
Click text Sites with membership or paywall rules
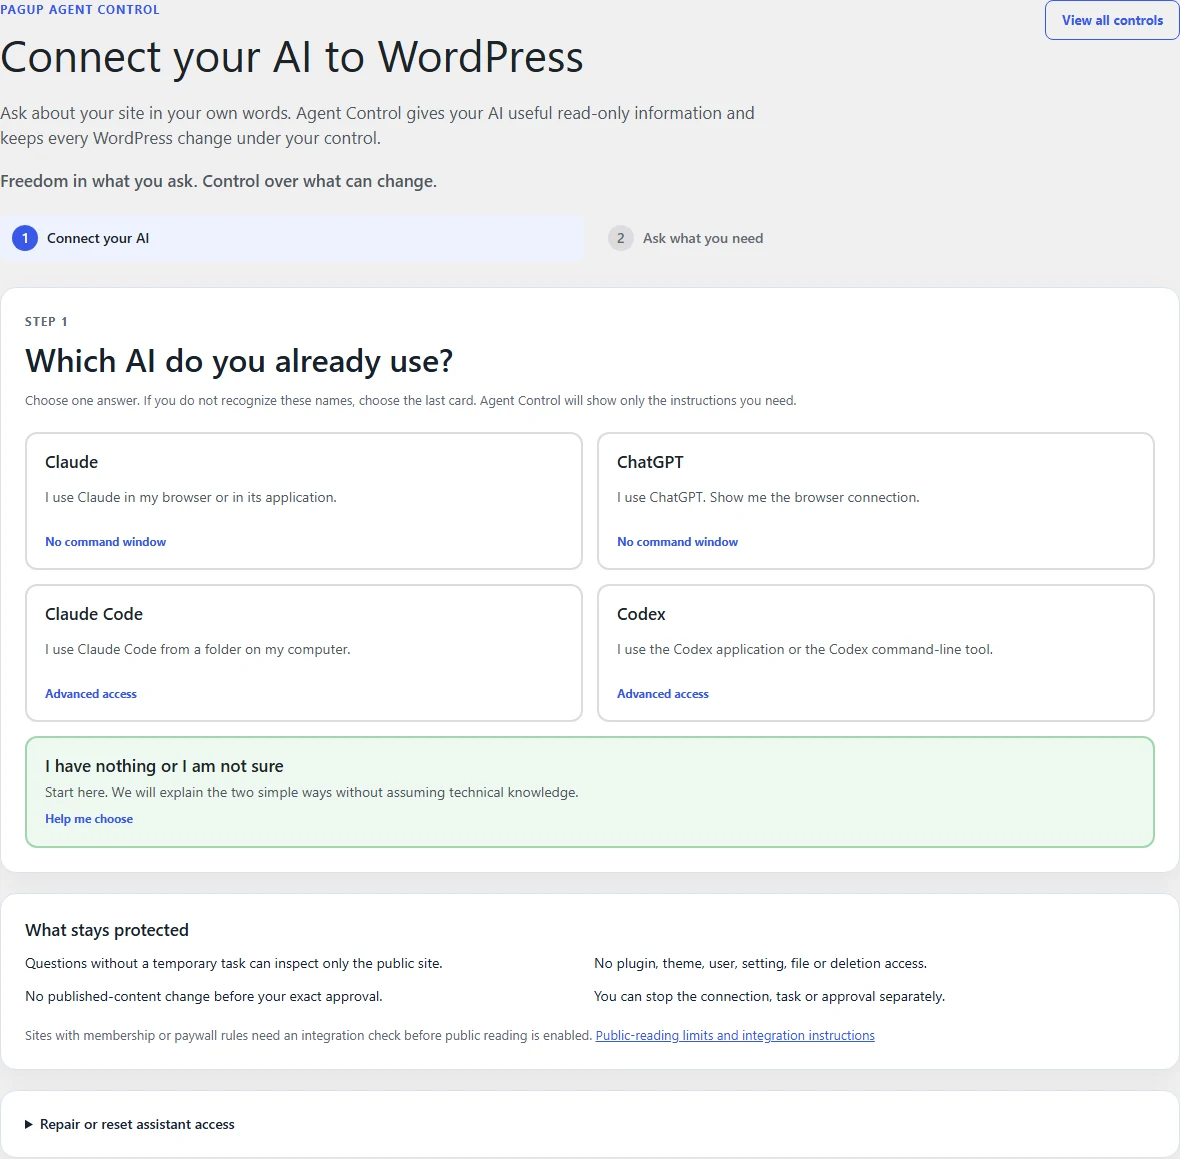pyautogui.click(x=309, y=1036)
